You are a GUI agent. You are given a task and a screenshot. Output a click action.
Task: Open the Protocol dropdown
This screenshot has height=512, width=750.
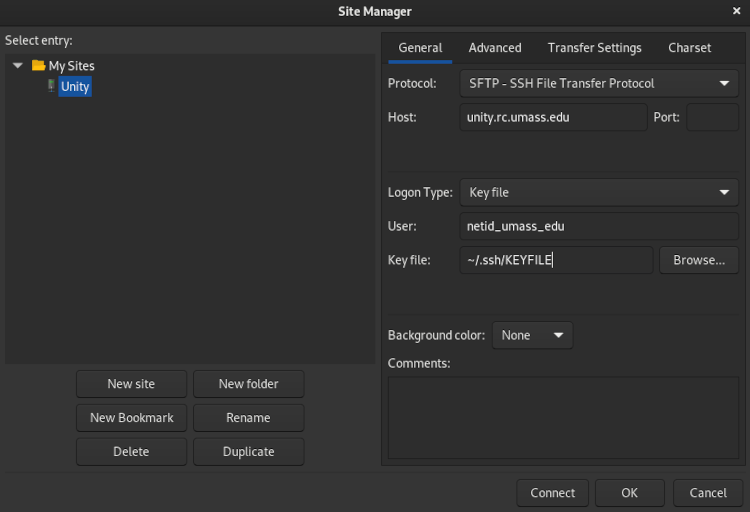[598, 84]
